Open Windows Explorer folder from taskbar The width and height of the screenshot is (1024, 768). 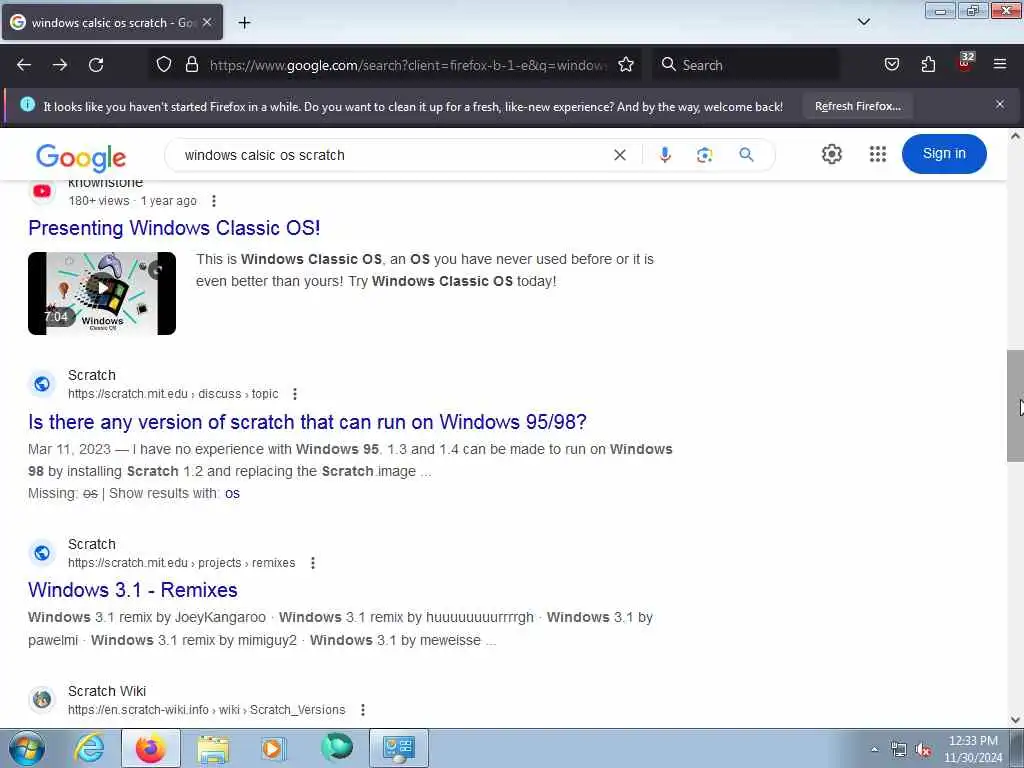(x=213, y=748)
